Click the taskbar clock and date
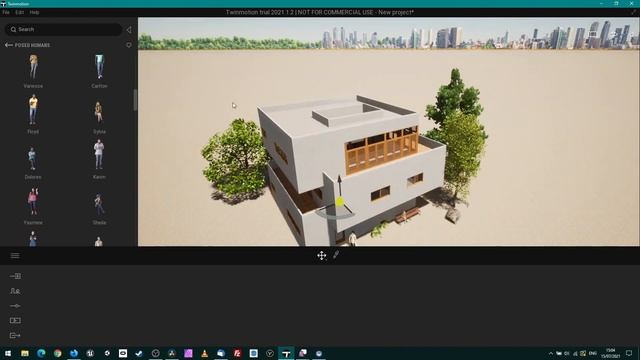The height and width of the screenshot is (360, 640). tap(611, 353)
